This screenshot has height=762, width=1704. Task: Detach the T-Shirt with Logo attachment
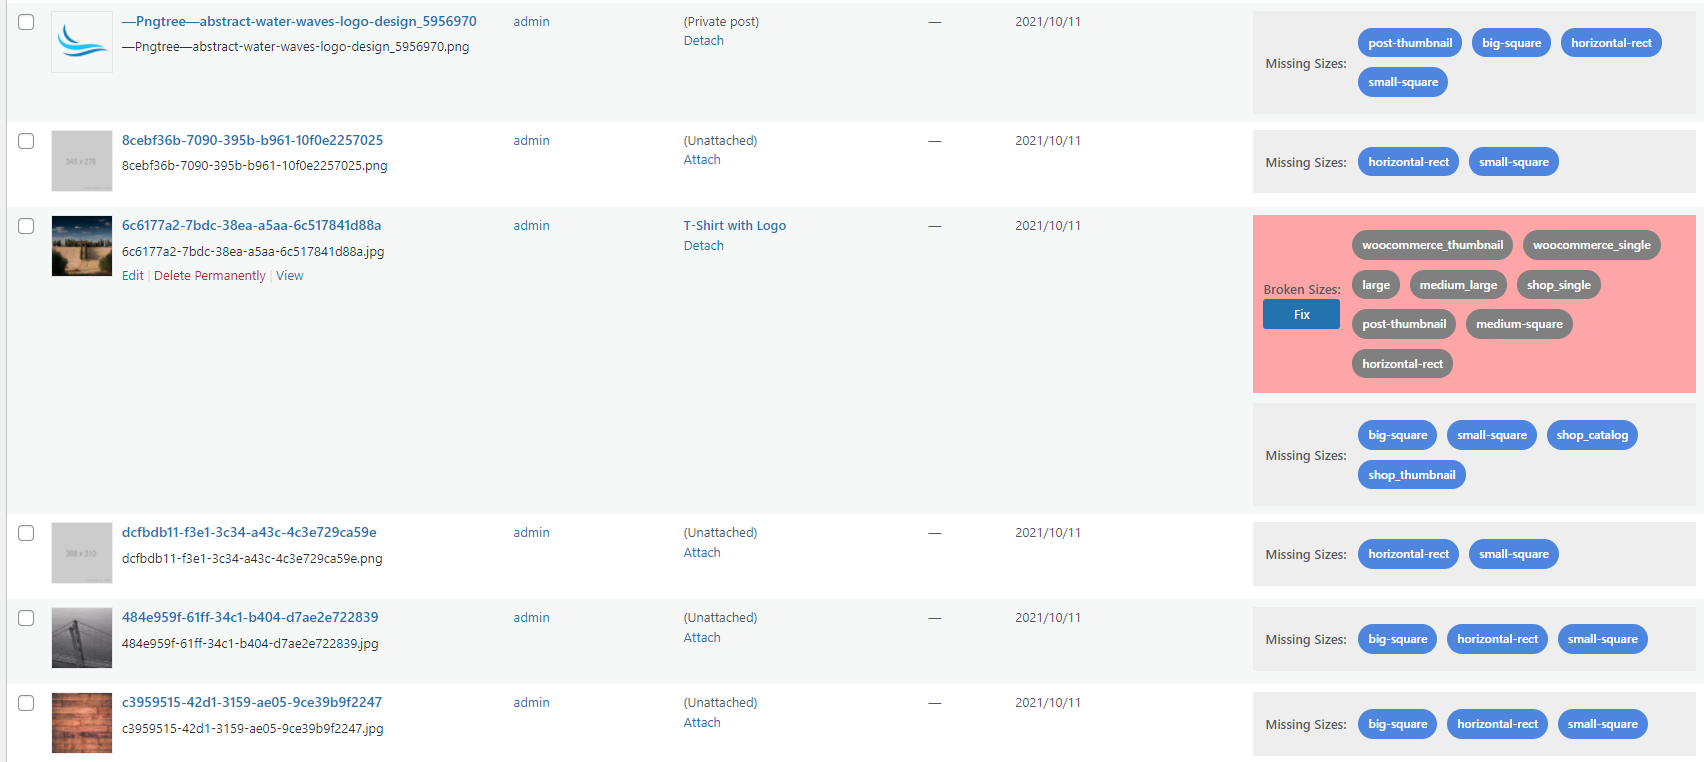[703, 245]
